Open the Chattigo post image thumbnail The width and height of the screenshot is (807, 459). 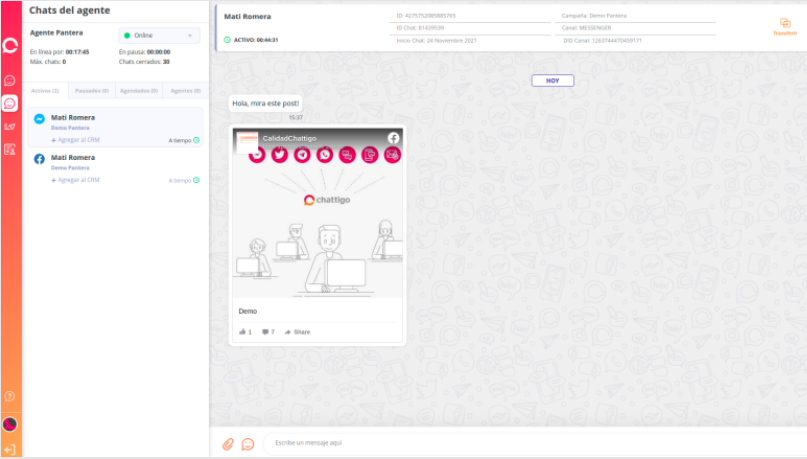(317, 213)
